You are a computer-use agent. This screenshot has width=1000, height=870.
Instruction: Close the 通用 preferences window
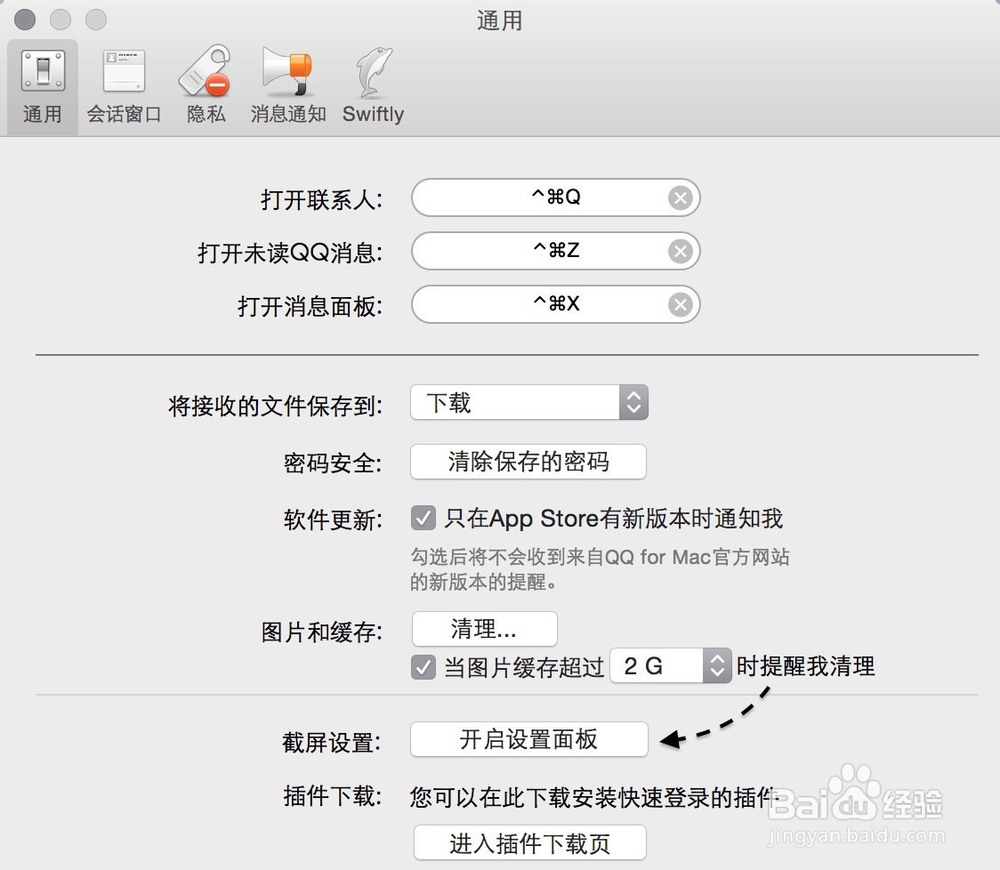[x=25, y=20]
